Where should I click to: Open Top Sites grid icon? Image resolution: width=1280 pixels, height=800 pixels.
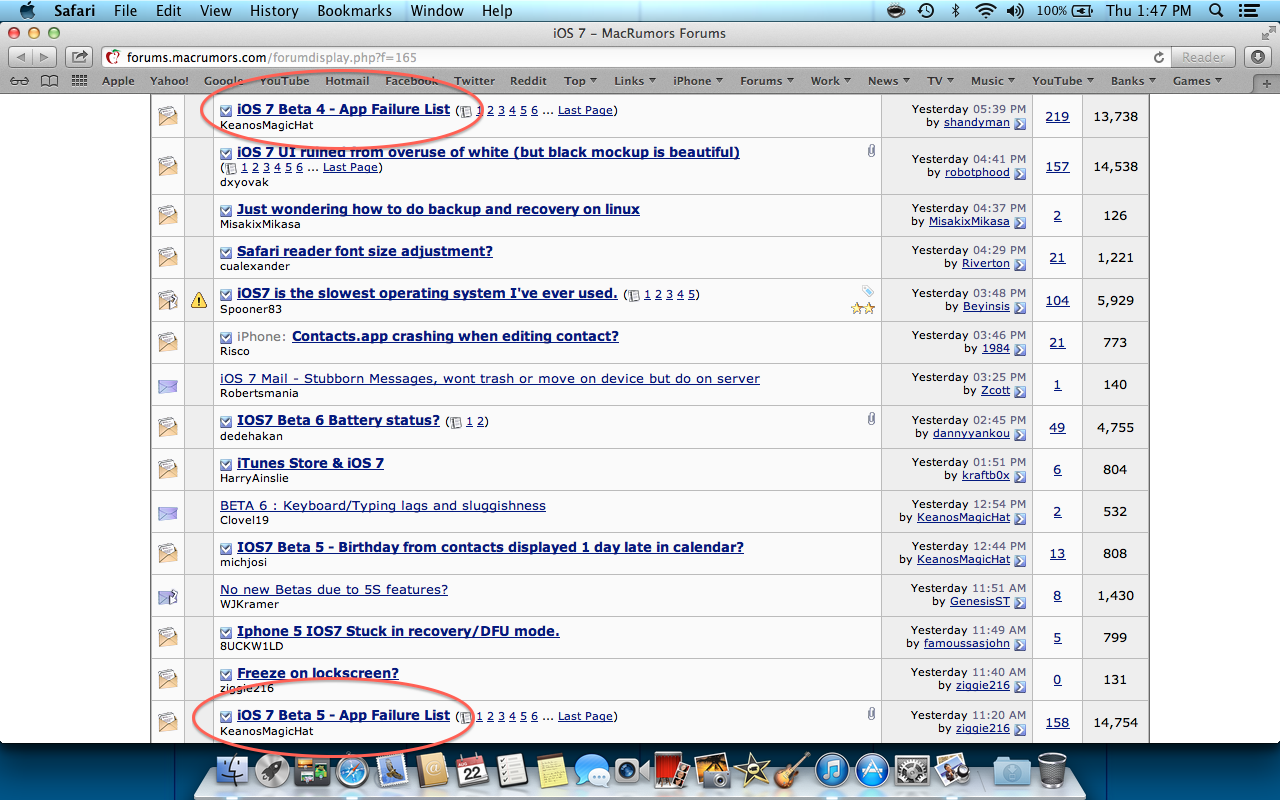tap(80, 81)
